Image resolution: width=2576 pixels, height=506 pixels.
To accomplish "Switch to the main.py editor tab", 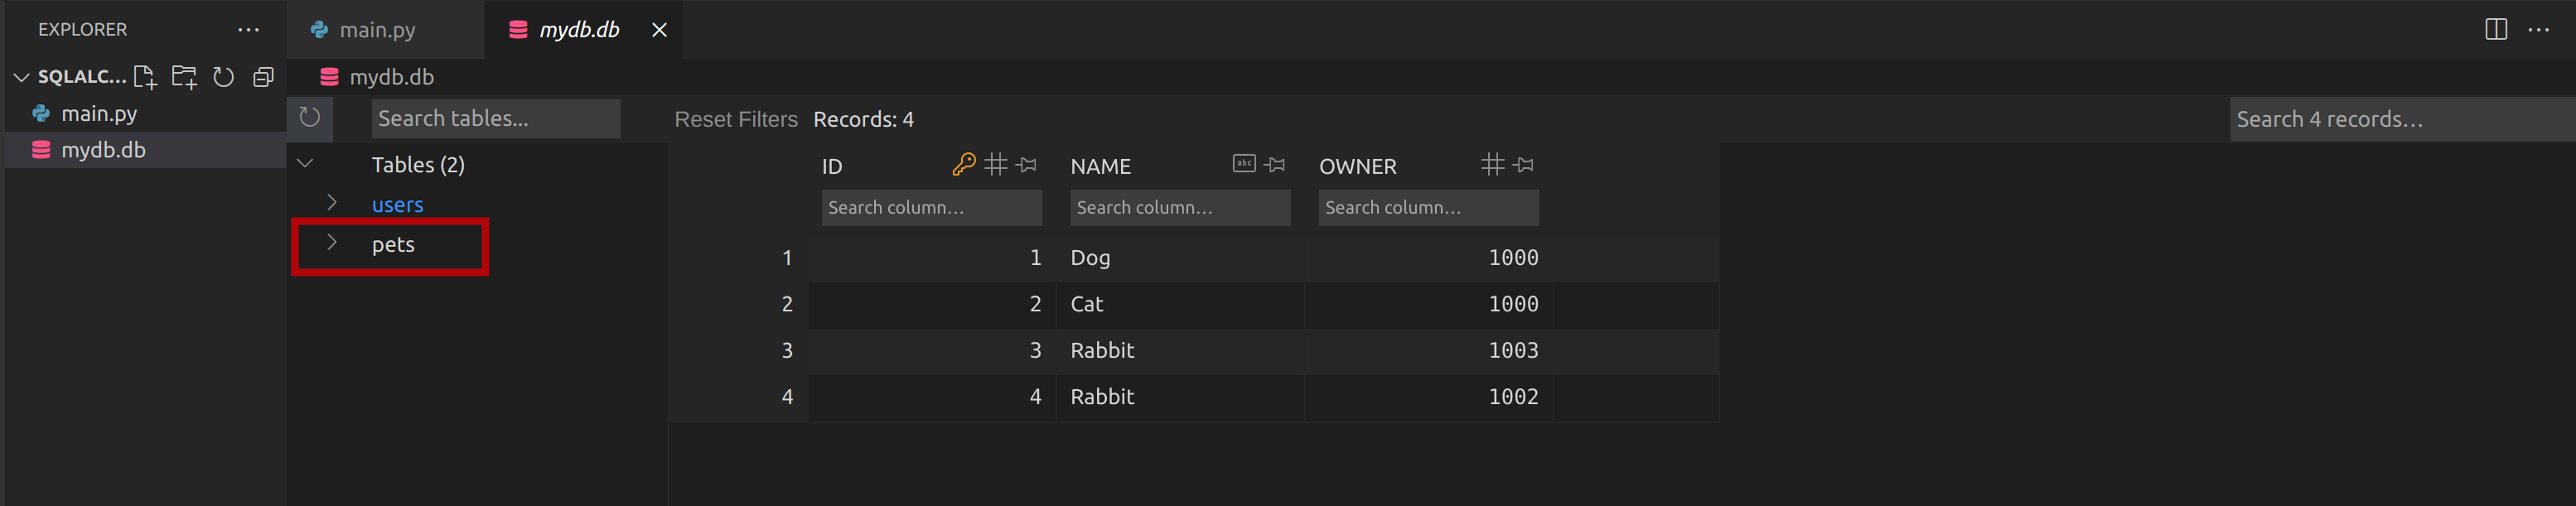I will [x=376, y=30].
